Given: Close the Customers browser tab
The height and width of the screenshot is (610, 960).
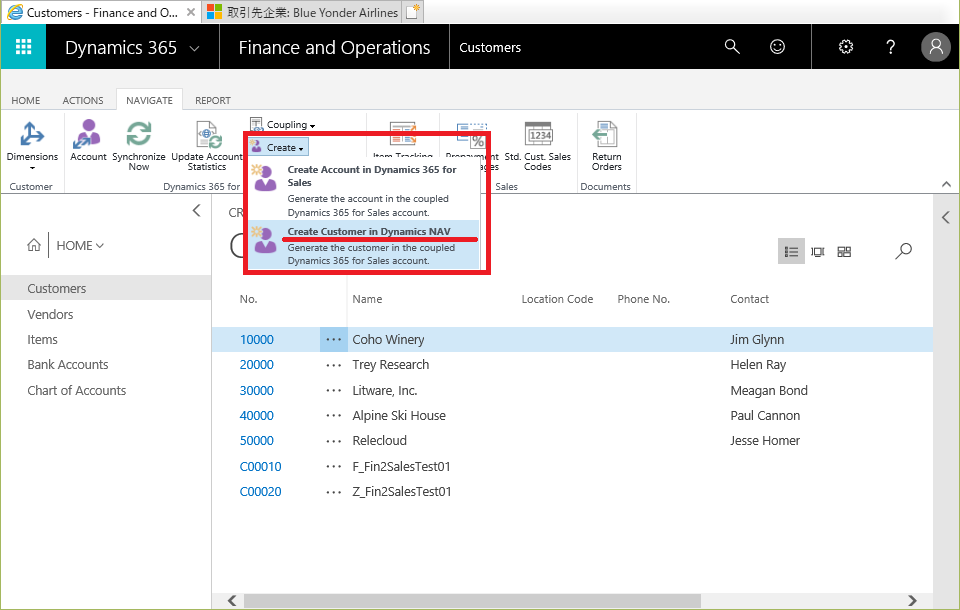Looking at the screenshot, I should coord(191,12).
